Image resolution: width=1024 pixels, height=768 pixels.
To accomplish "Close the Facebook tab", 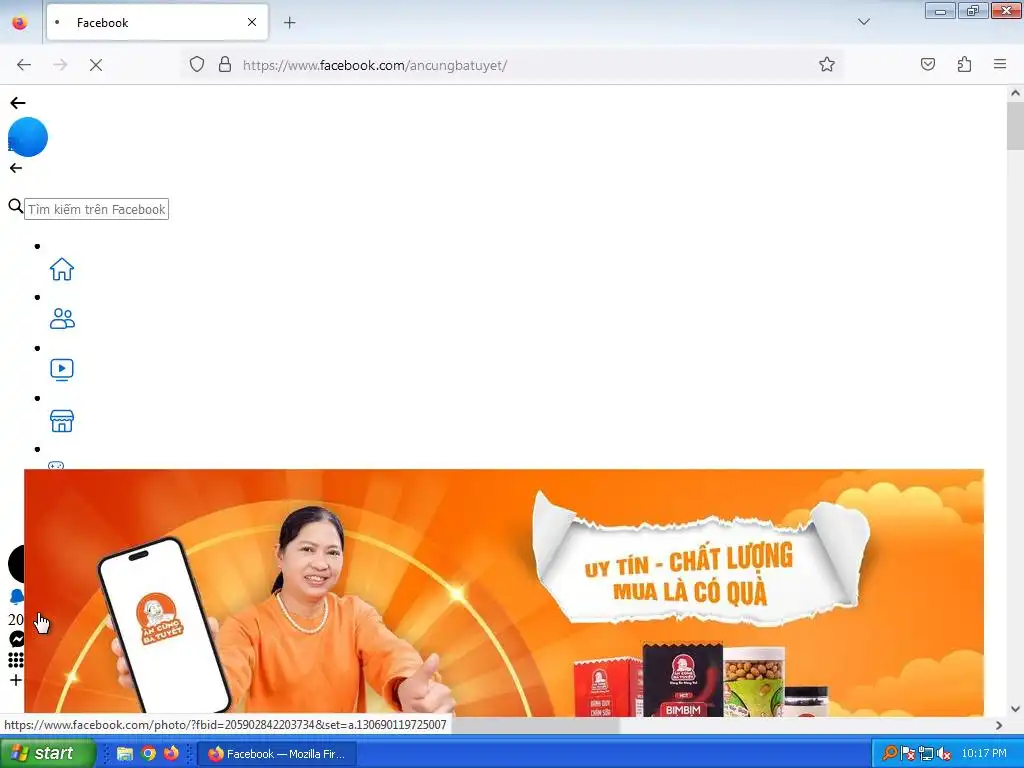I will (252, 22).
